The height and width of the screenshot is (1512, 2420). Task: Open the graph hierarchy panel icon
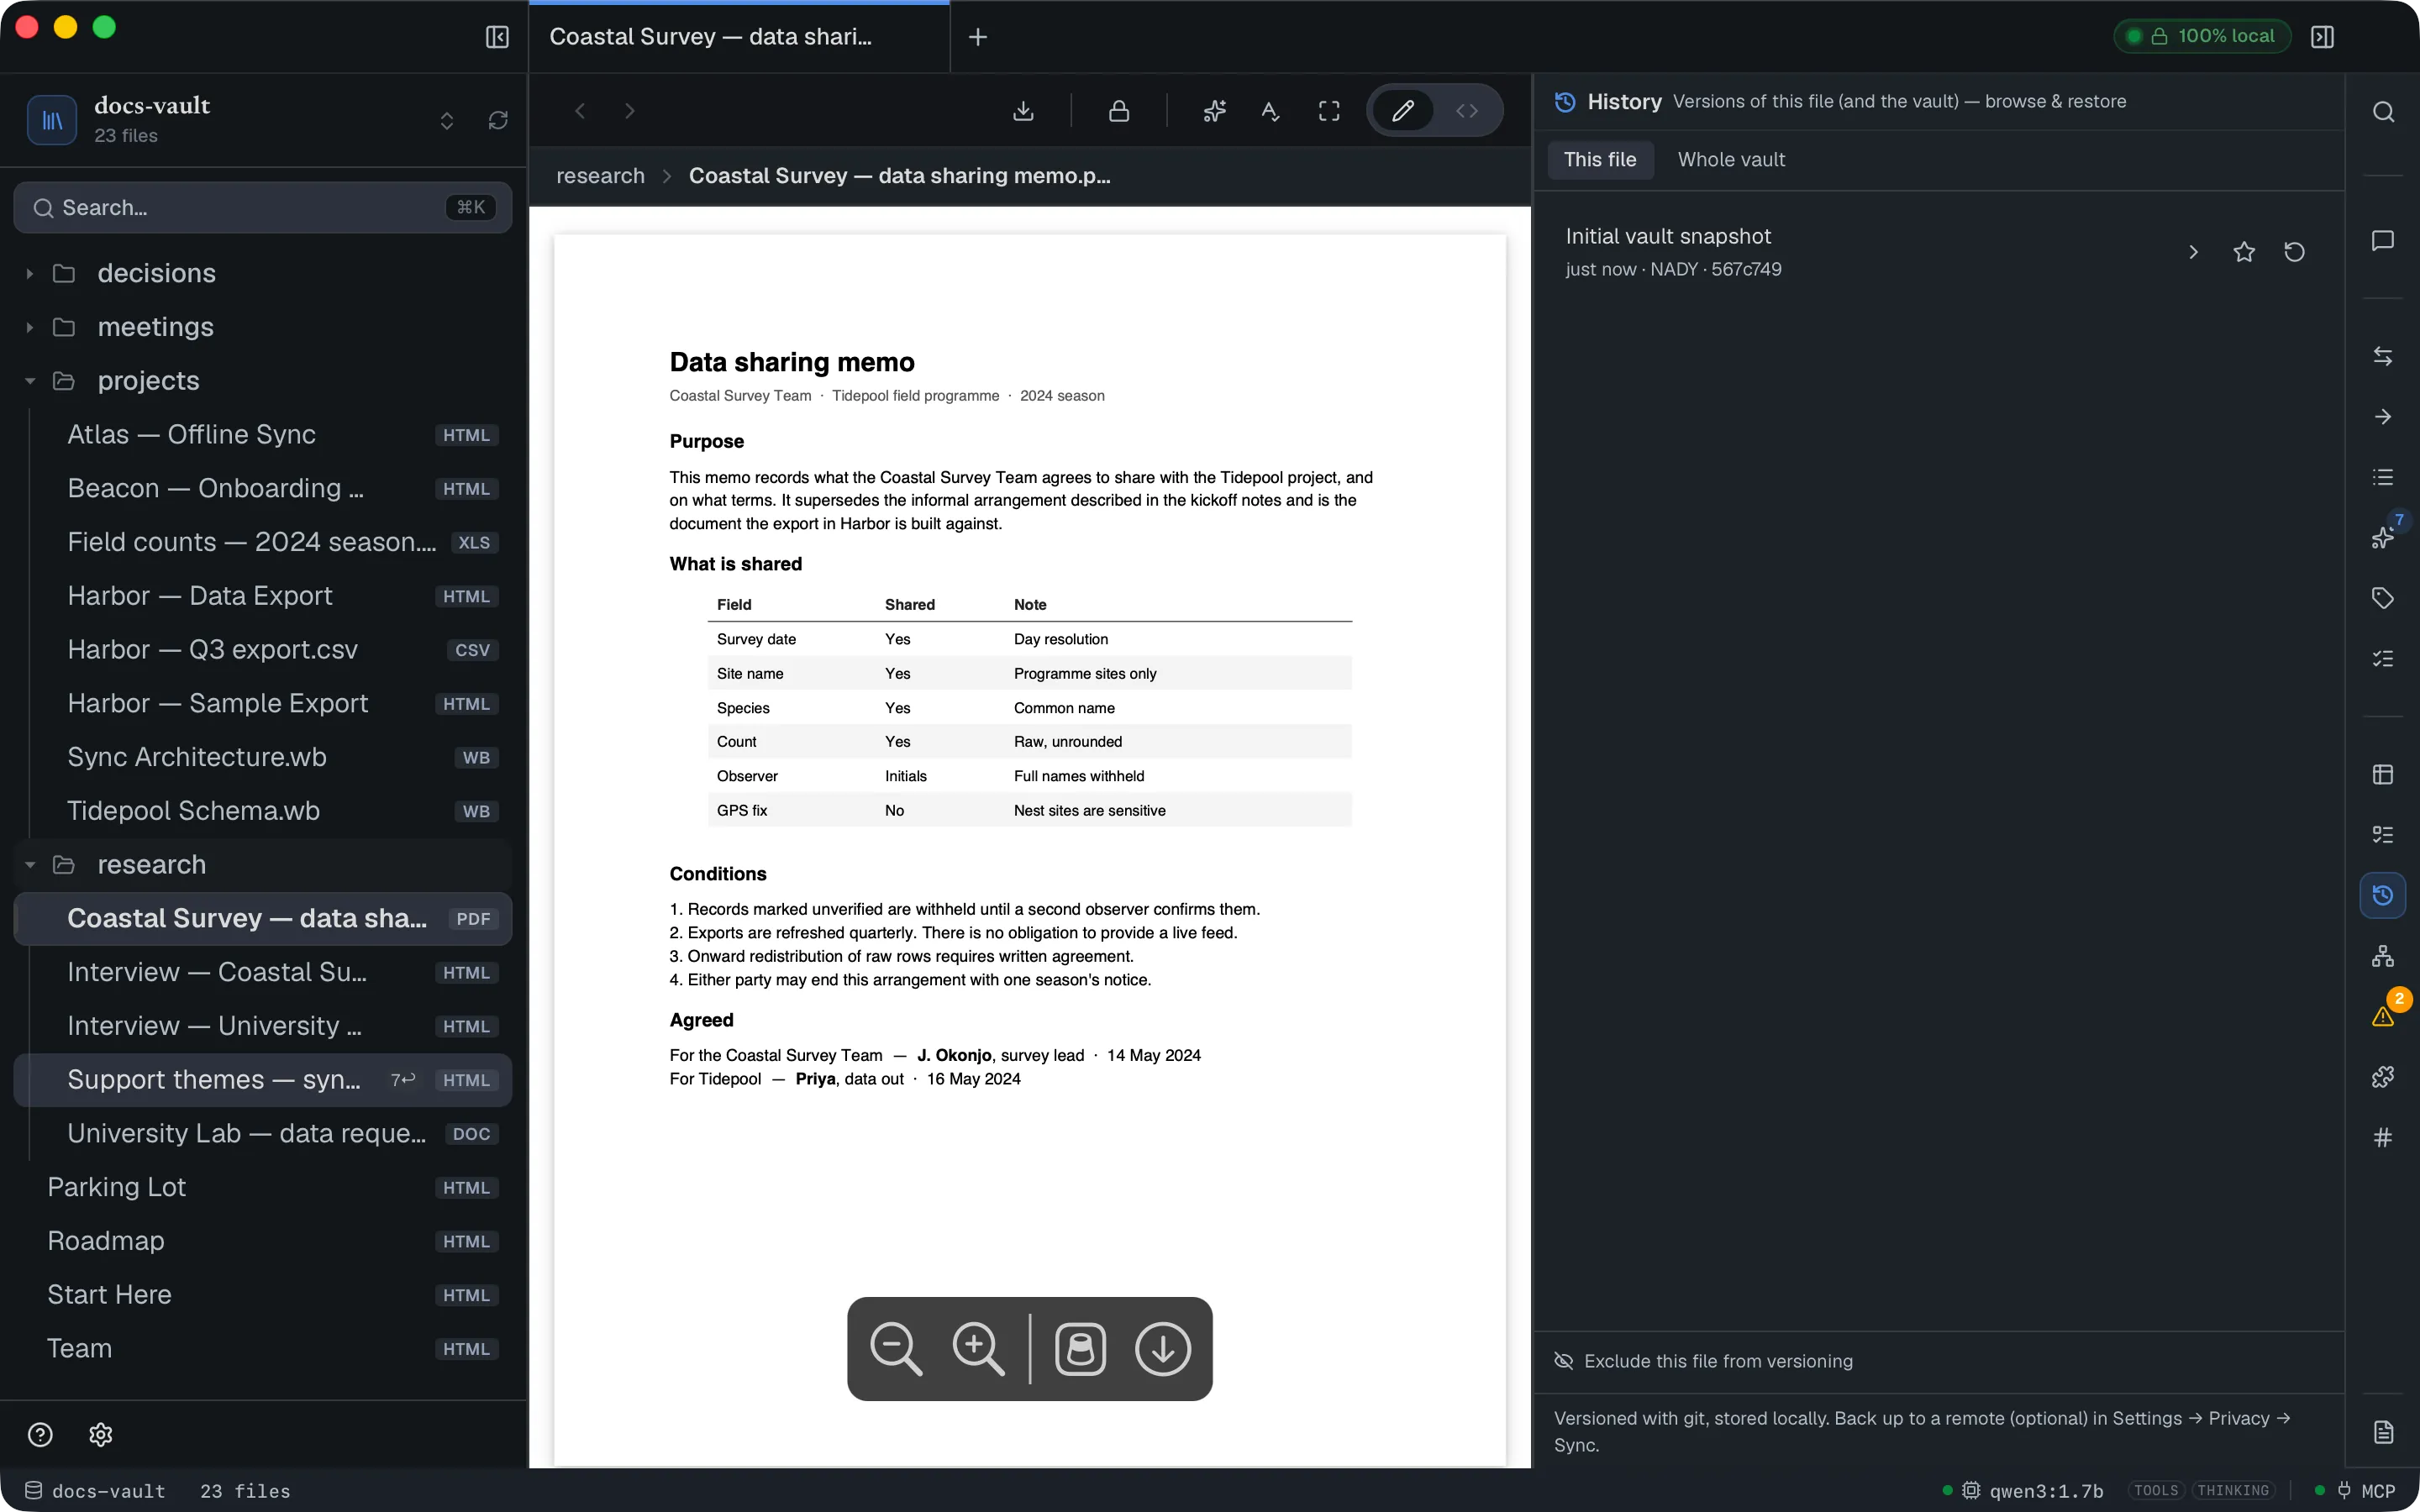pyautogui.click(x=2383, y=956)
